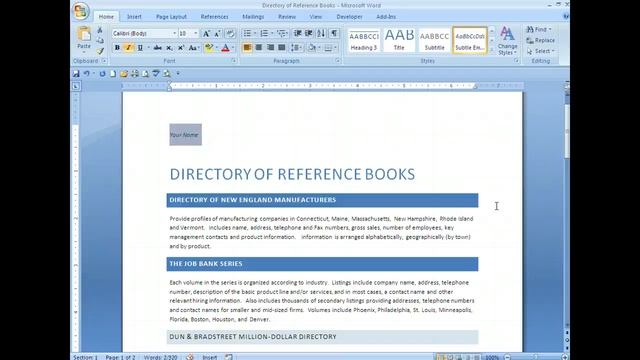Click the Find button

tap(539, 29)
